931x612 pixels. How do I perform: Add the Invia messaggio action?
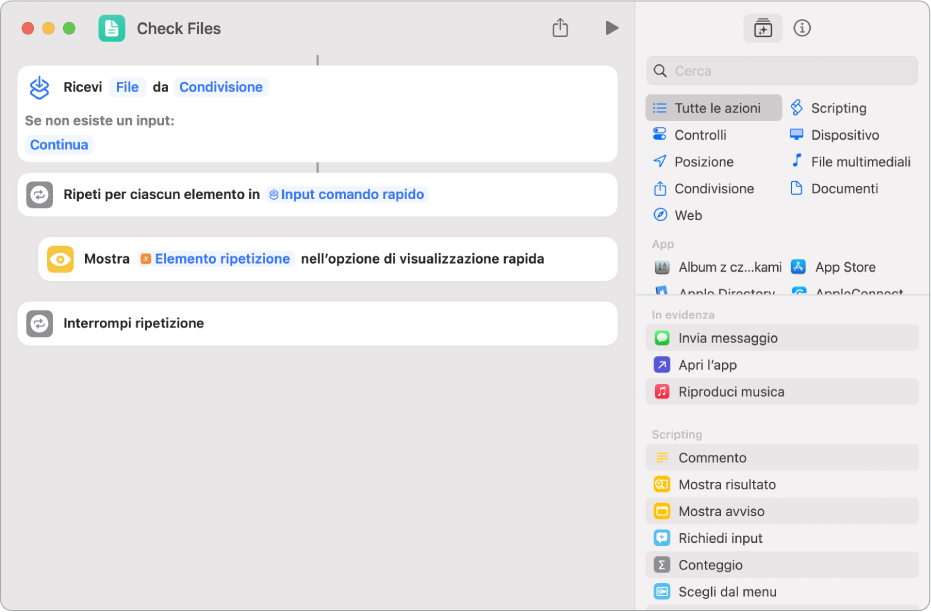click(x=782, y=338)
